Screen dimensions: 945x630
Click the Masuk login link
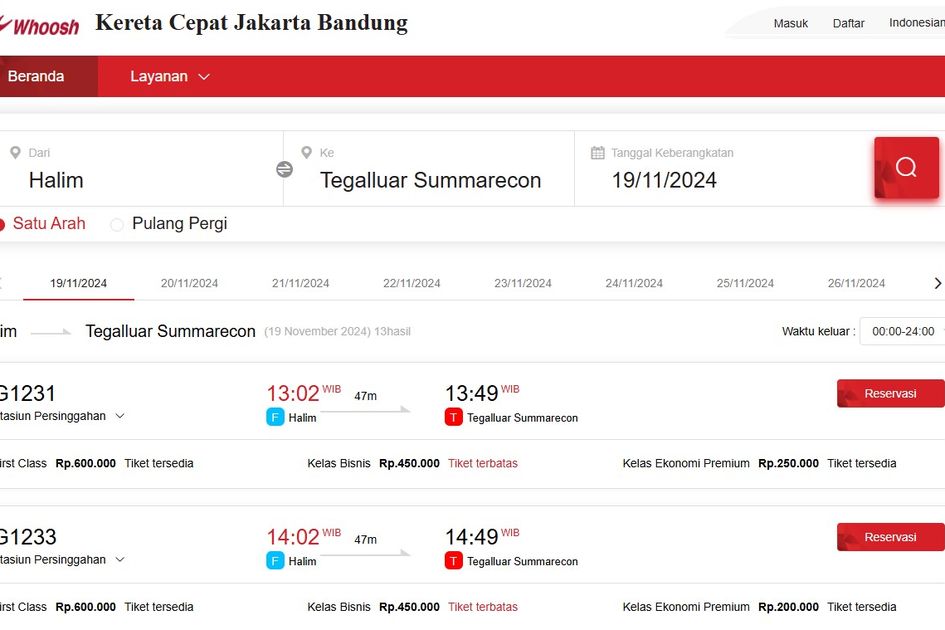pos(791,24)
